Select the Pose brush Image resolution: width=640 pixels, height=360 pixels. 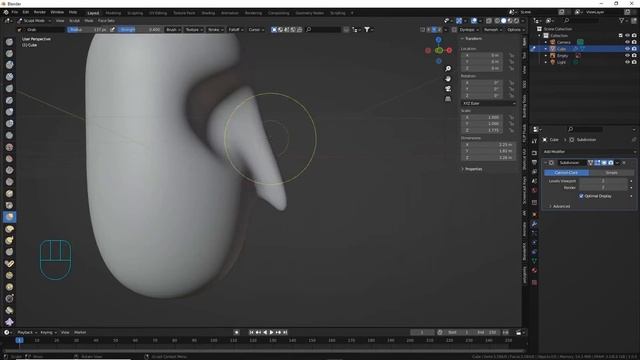tap(9, 264)
